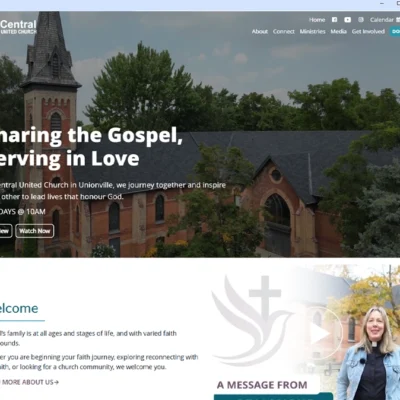
Task: Click the Welcome section heading
Action: pyautogui.click(x=18, y=308)
